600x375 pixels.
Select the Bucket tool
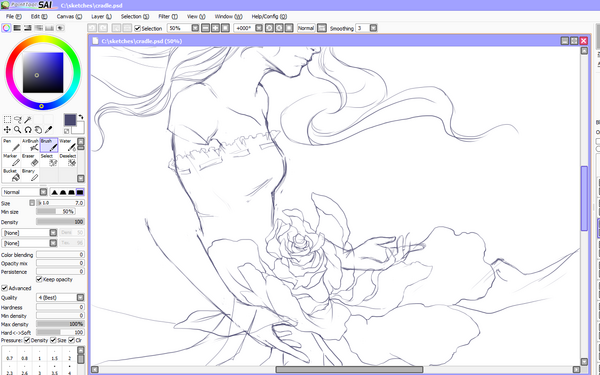point(11,175)
